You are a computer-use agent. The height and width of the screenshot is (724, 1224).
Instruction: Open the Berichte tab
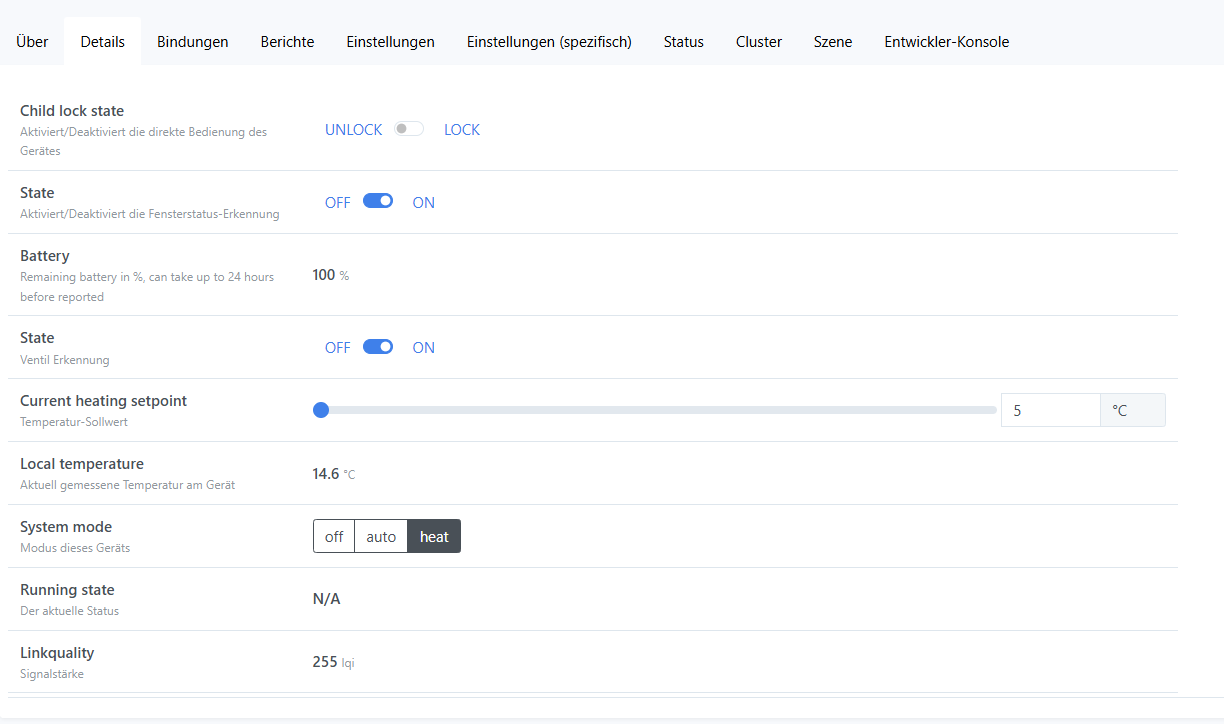tap(287, 42)
